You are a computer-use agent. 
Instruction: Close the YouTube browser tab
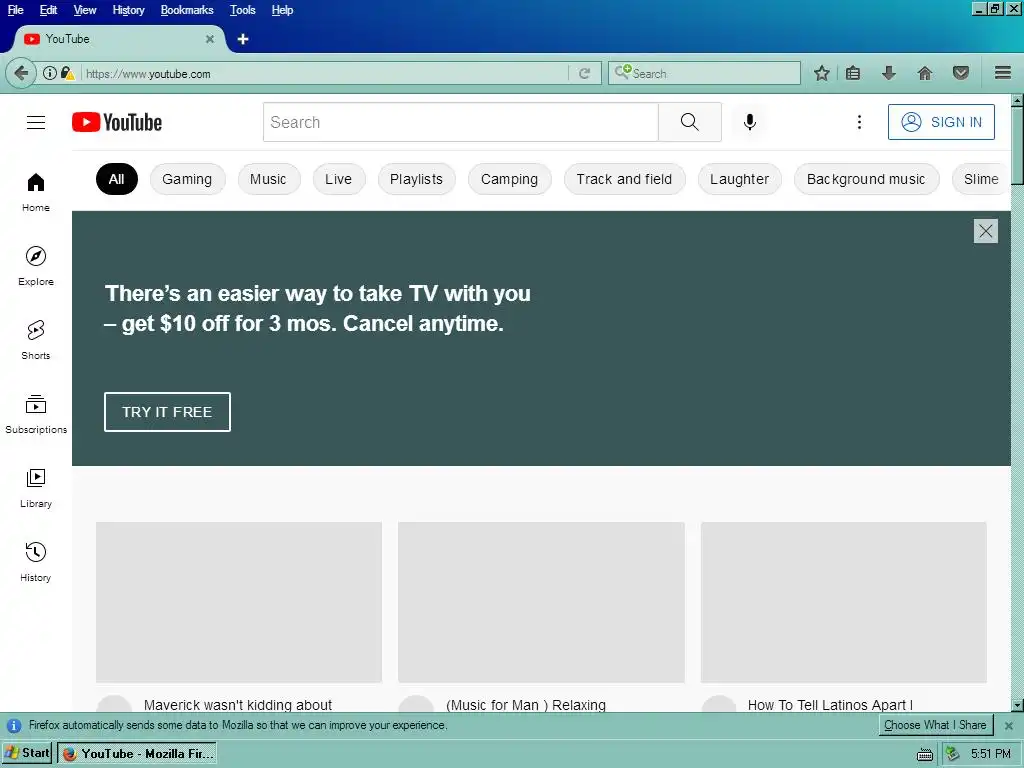210,39
